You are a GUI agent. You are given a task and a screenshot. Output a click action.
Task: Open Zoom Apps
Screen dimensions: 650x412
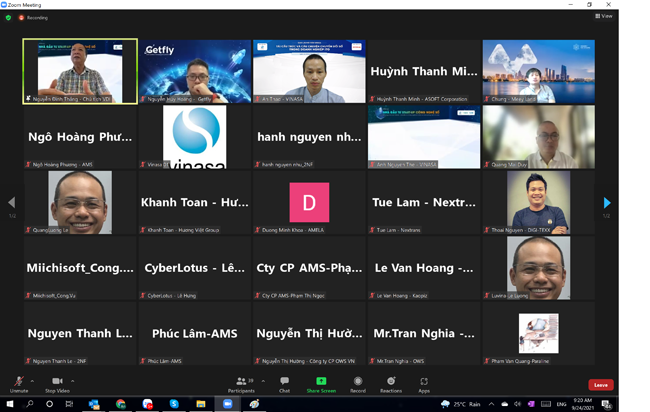[x=424, y=384]
